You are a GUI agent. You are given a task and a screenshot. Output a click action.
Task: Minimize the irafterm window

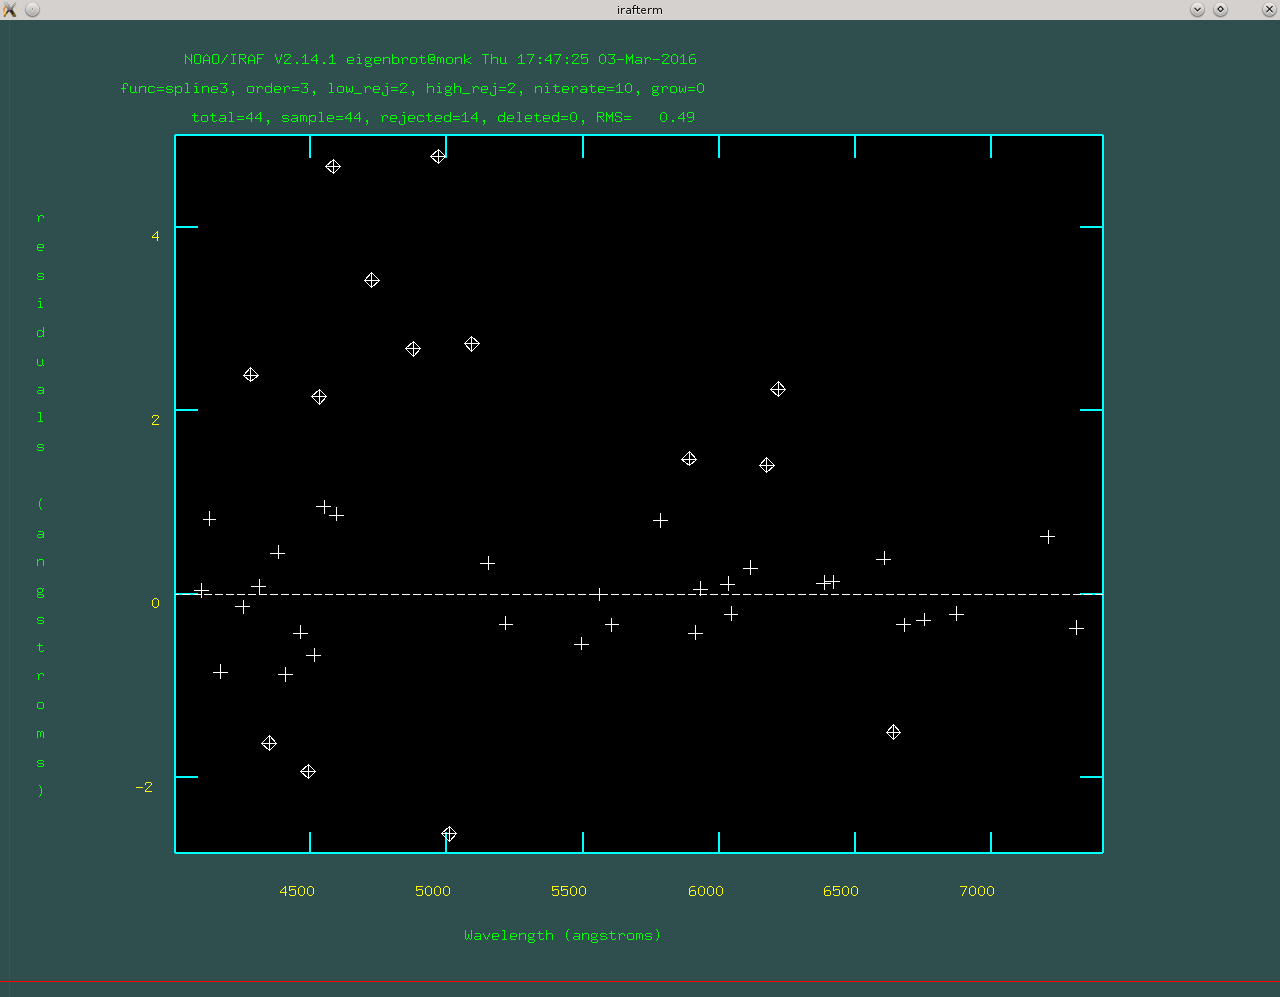point(1197,9)
